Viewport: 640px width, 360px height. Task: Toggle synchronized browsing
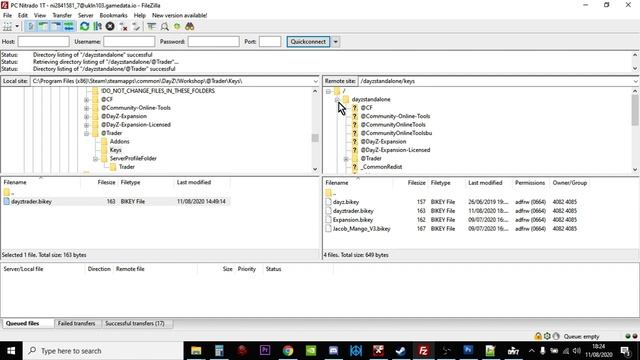(177, 27)
